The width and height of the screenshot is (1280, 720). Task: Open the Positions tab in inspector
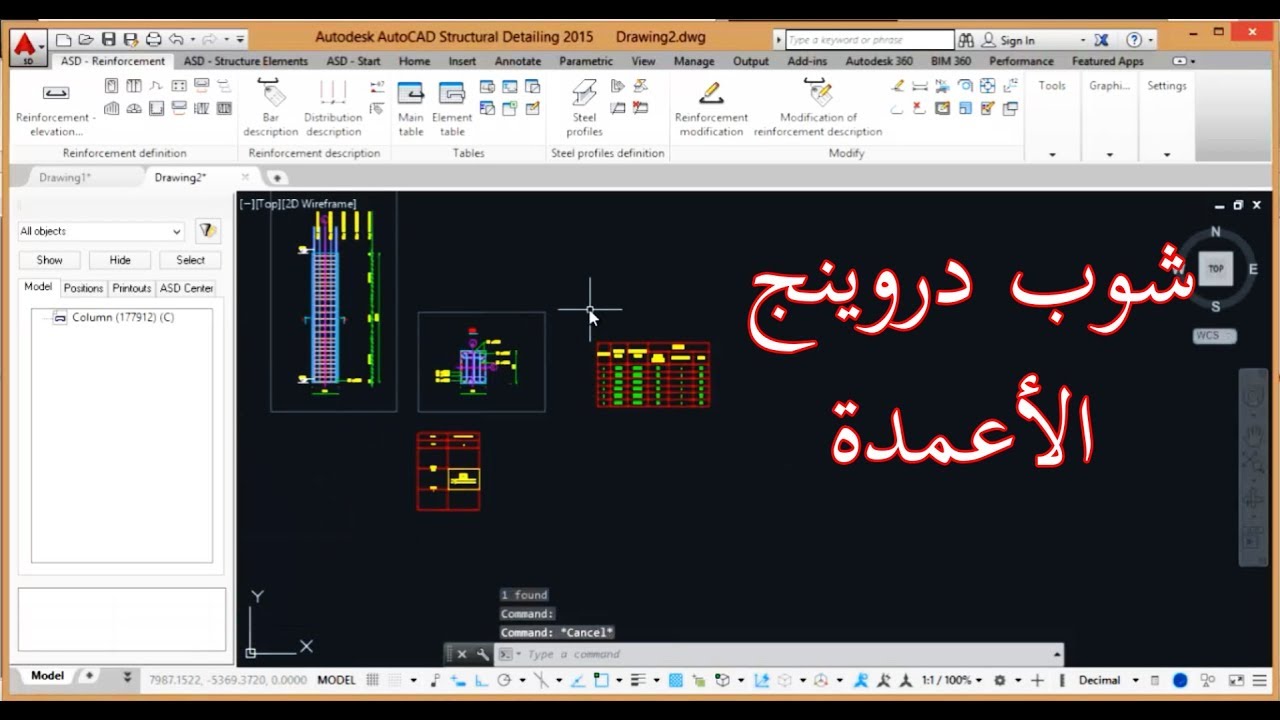(x=83, y=288)
